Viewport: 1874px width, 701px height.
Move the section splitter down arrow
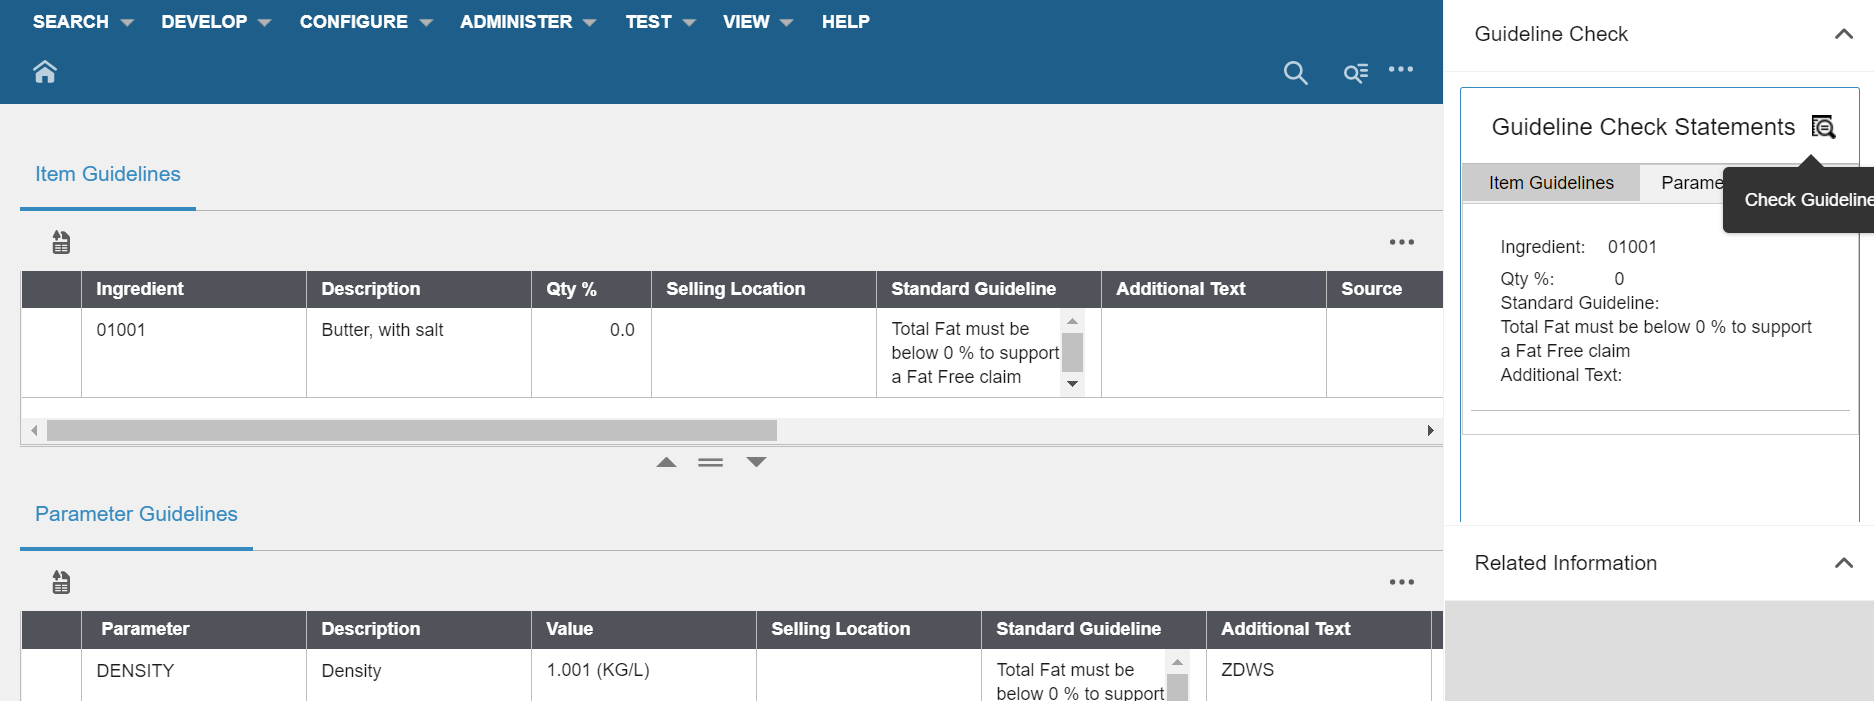(x=756, y=462)
